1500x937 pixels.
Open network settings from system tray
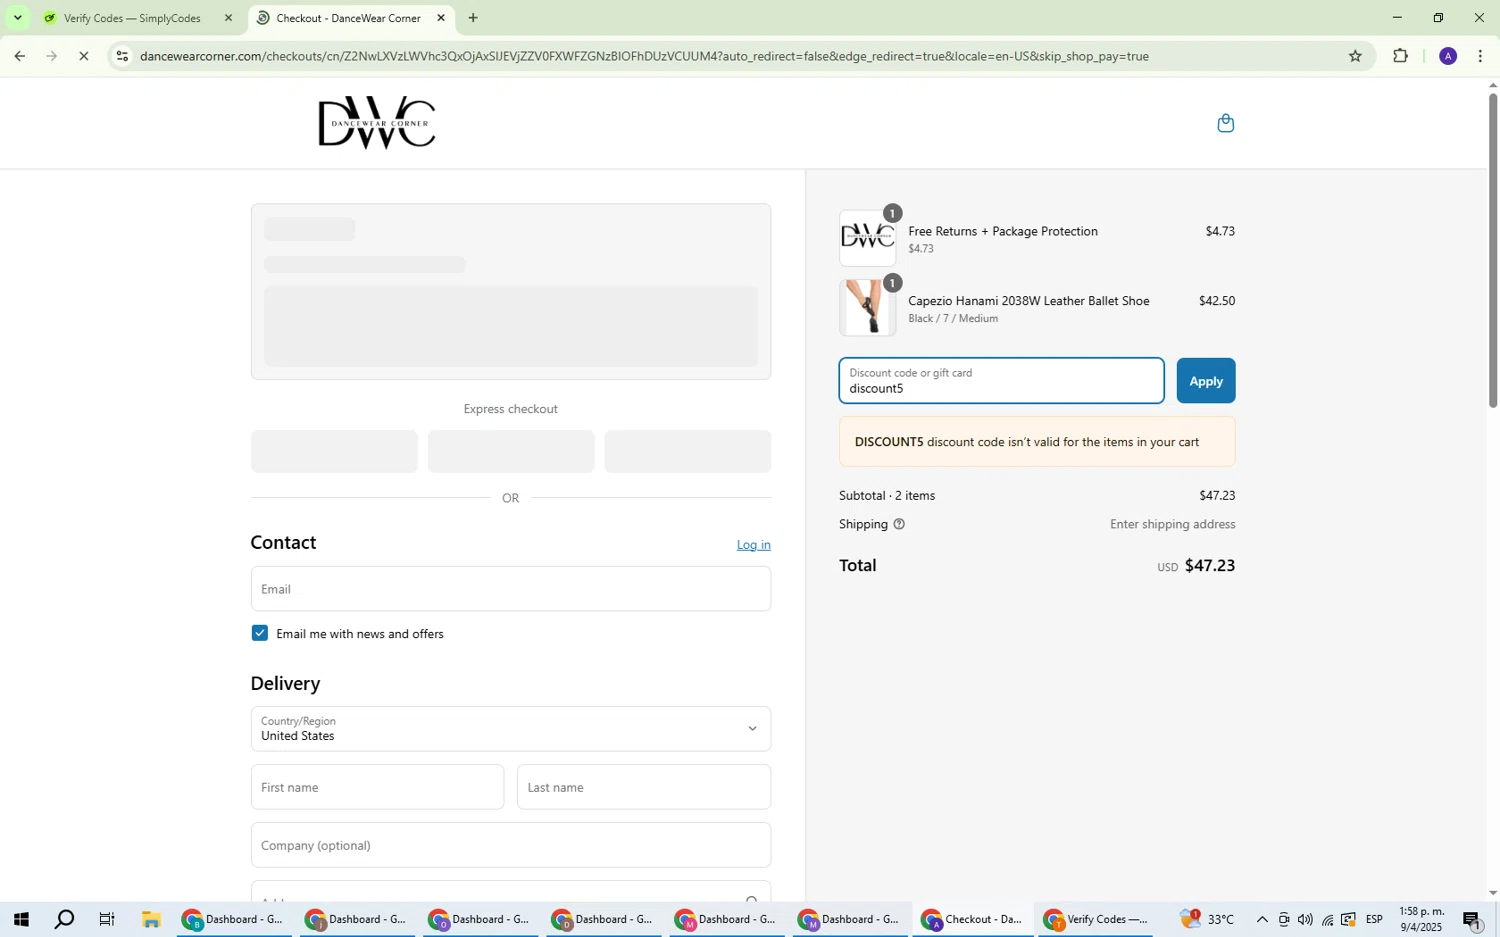coord(1327,919)
